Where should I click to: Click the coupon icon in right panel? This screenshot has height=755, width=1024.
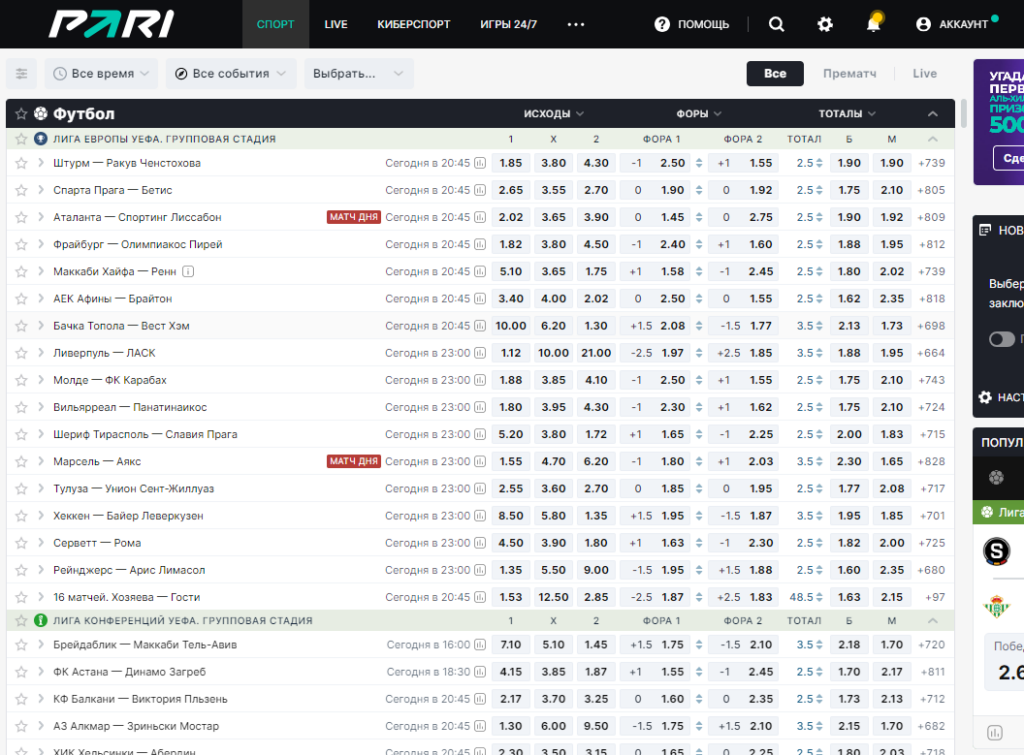point(985,230)
